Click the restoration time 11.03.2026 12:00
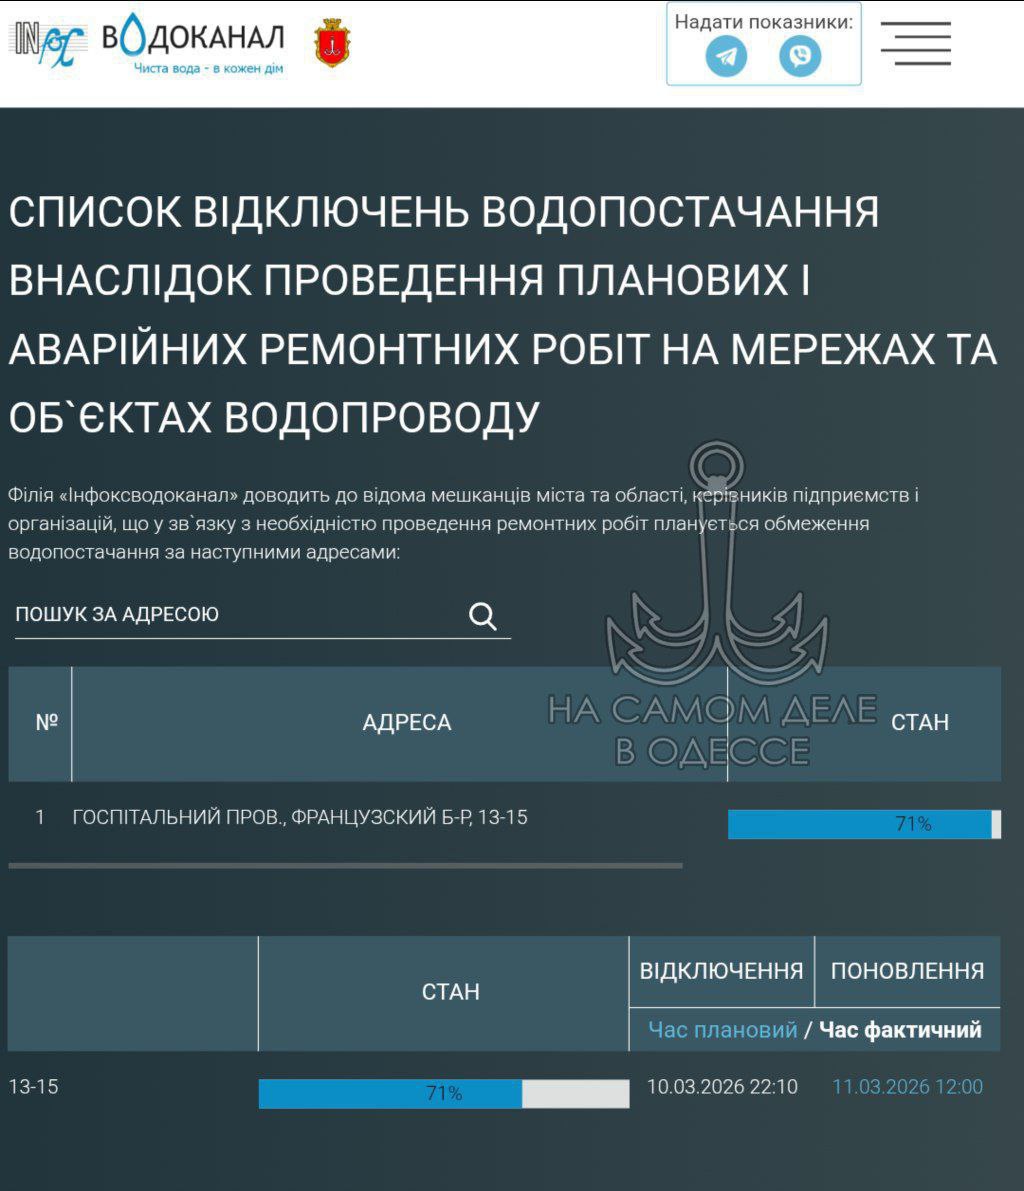This screenshot has height=1191, width=1024. (907, 1087)
